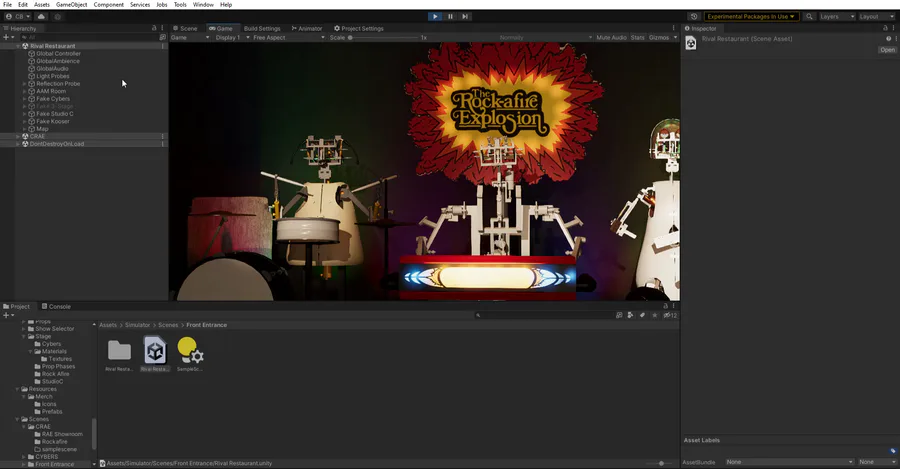Screen dimensions: 900x469
Task: Toggle Gizmos in Game view
Action: [659, 37]
